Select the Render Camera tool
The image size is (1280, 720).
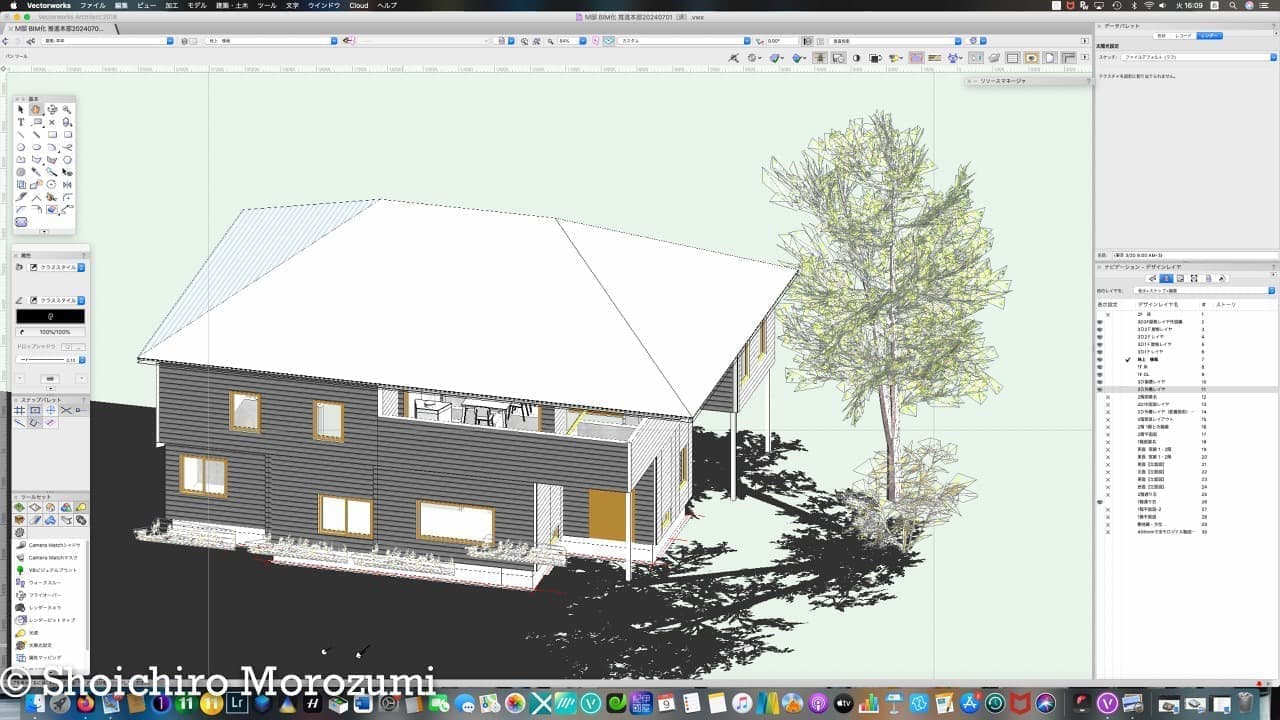[x=41, y=607]
